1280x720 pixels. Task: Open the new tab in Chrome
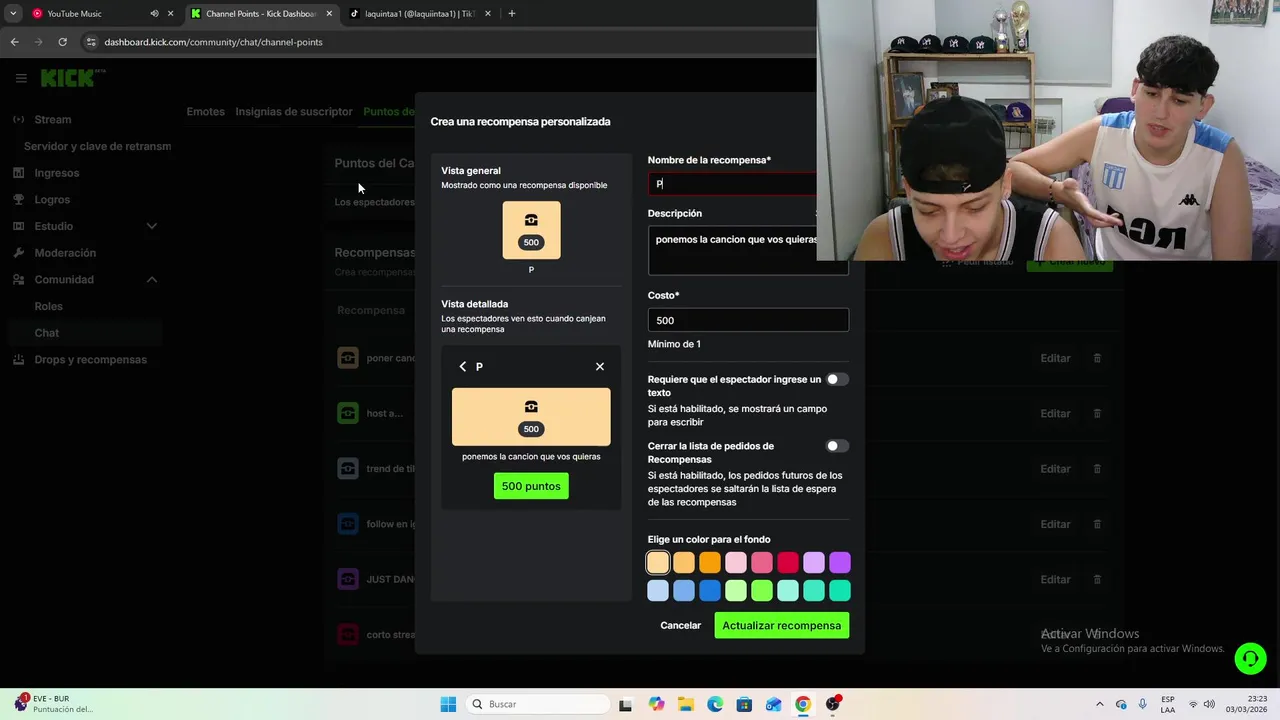511,14
